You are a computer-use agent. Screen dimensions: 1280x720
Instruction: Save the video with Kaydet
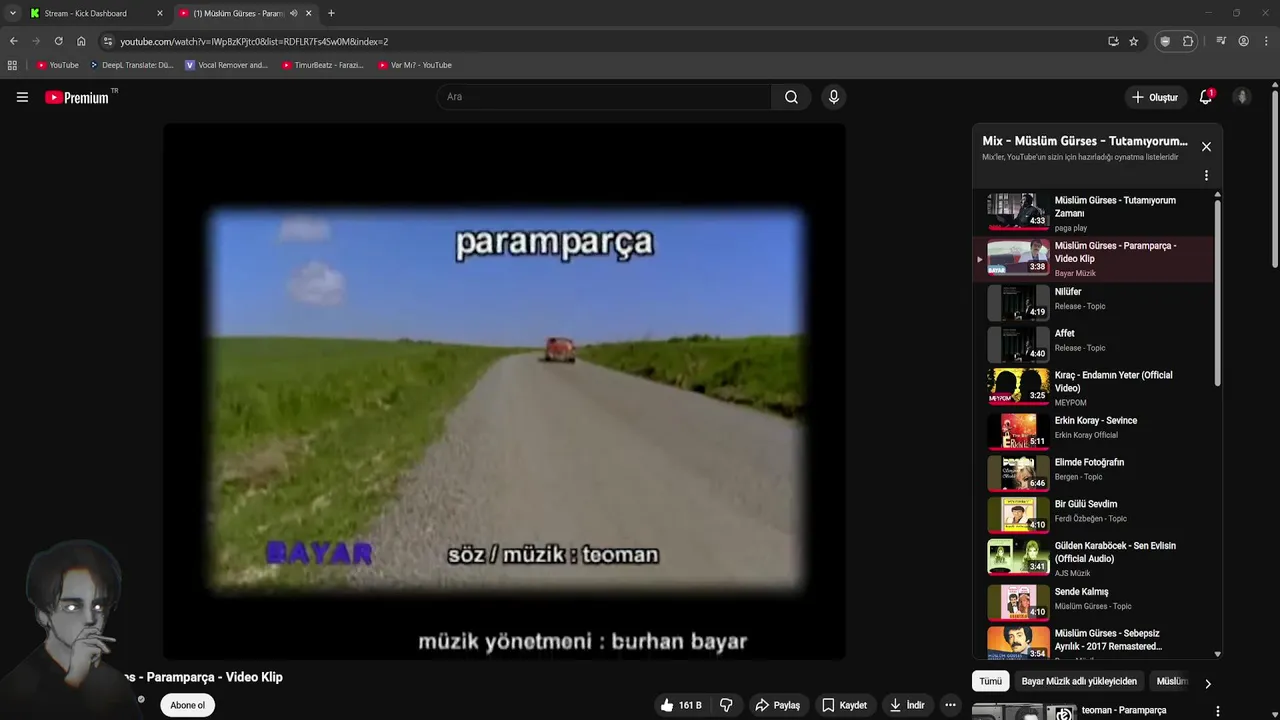point(844,705)
